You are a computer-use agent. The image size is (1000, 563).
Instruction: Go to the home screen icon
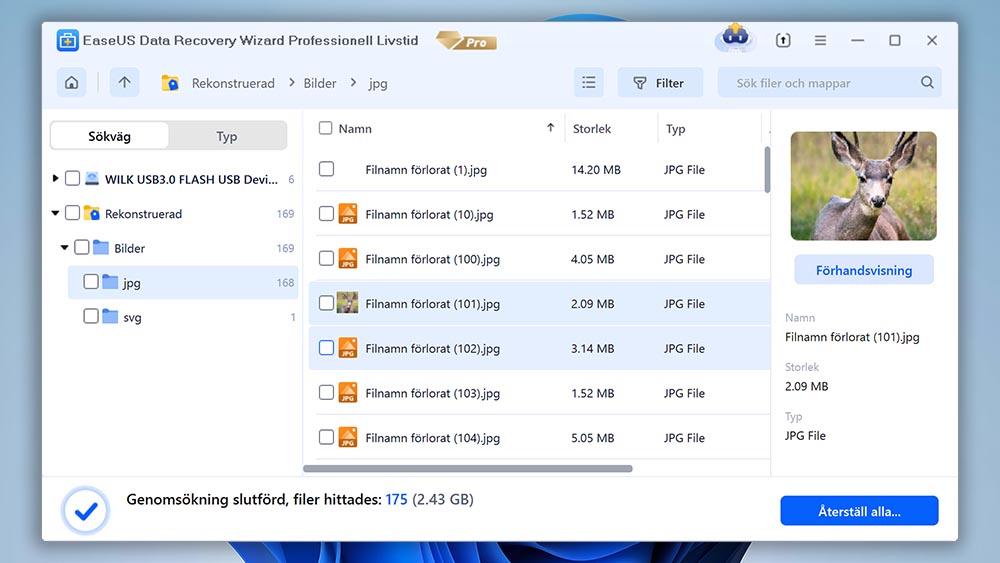tap(71, 82)
